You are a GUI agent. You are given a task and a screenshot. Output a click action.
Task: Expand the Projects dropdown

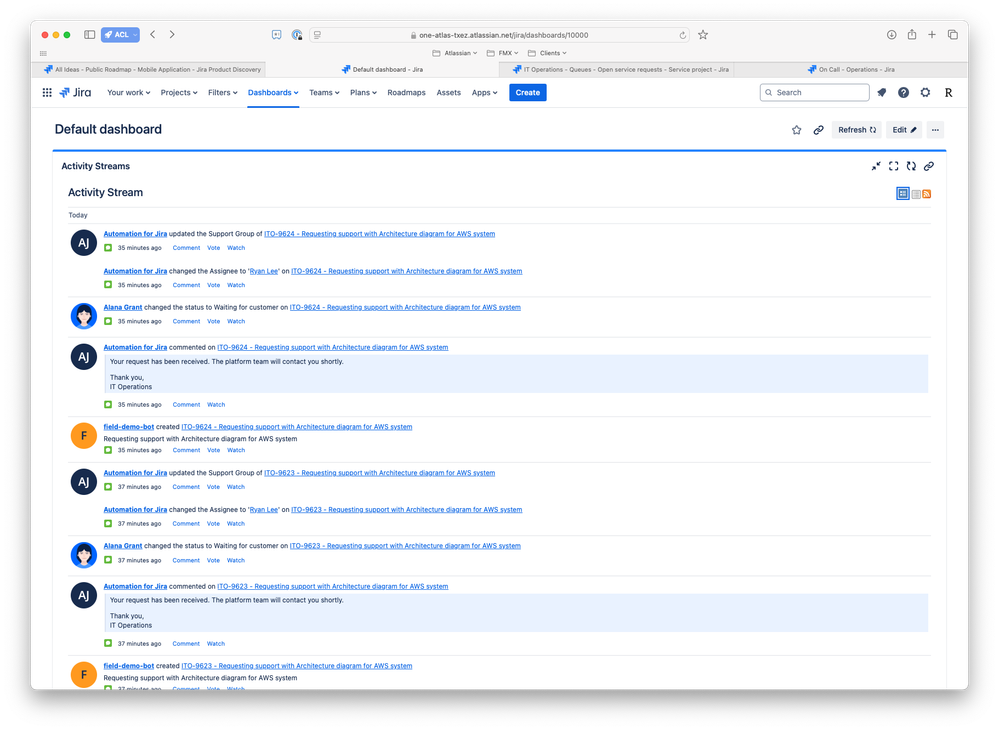[x=178, y=92]
